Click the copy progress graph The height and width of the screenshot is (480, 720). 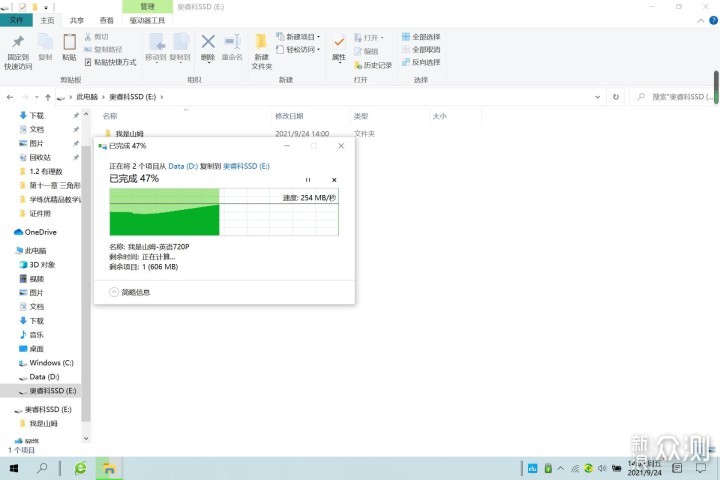(224, 212)
